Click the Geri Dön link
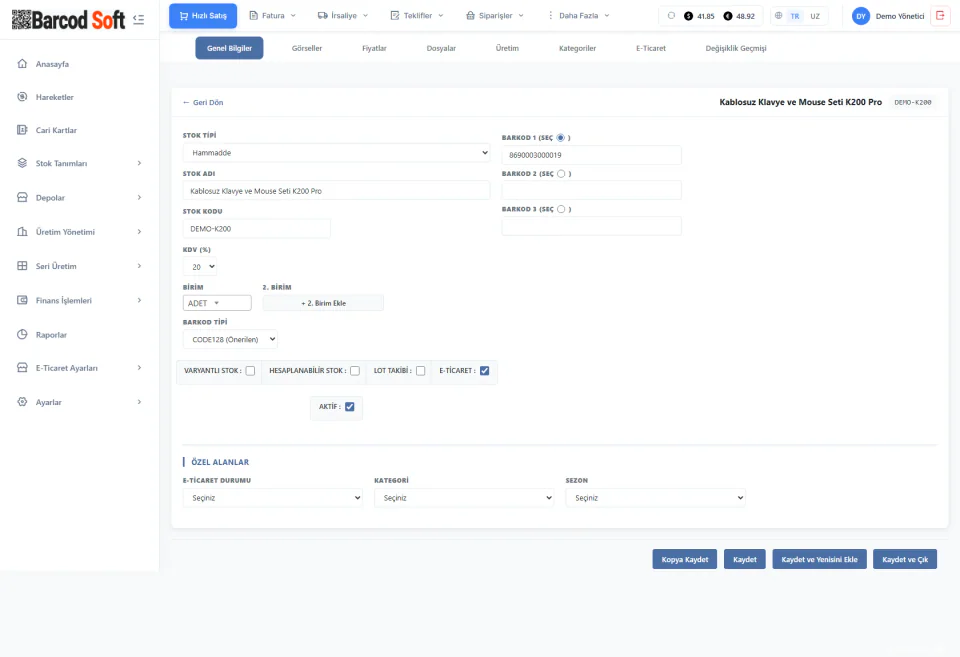The image size is (960, 657). [x=203, y=103]
